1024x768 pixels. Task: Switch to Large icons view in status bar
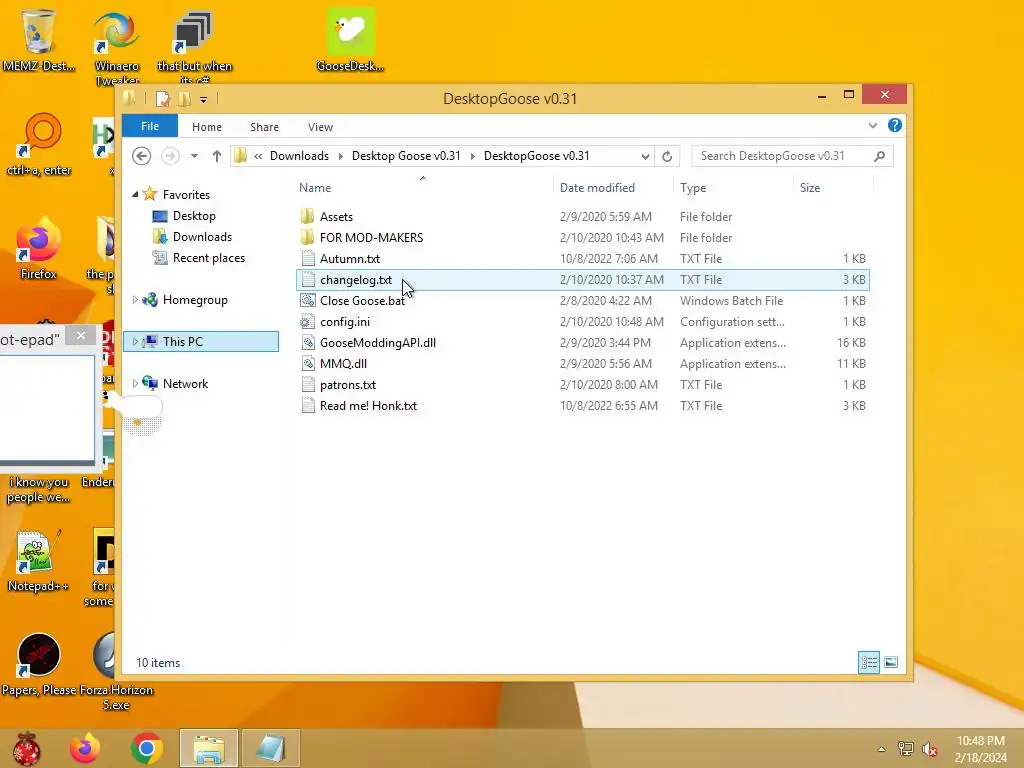tap(891, 662)
